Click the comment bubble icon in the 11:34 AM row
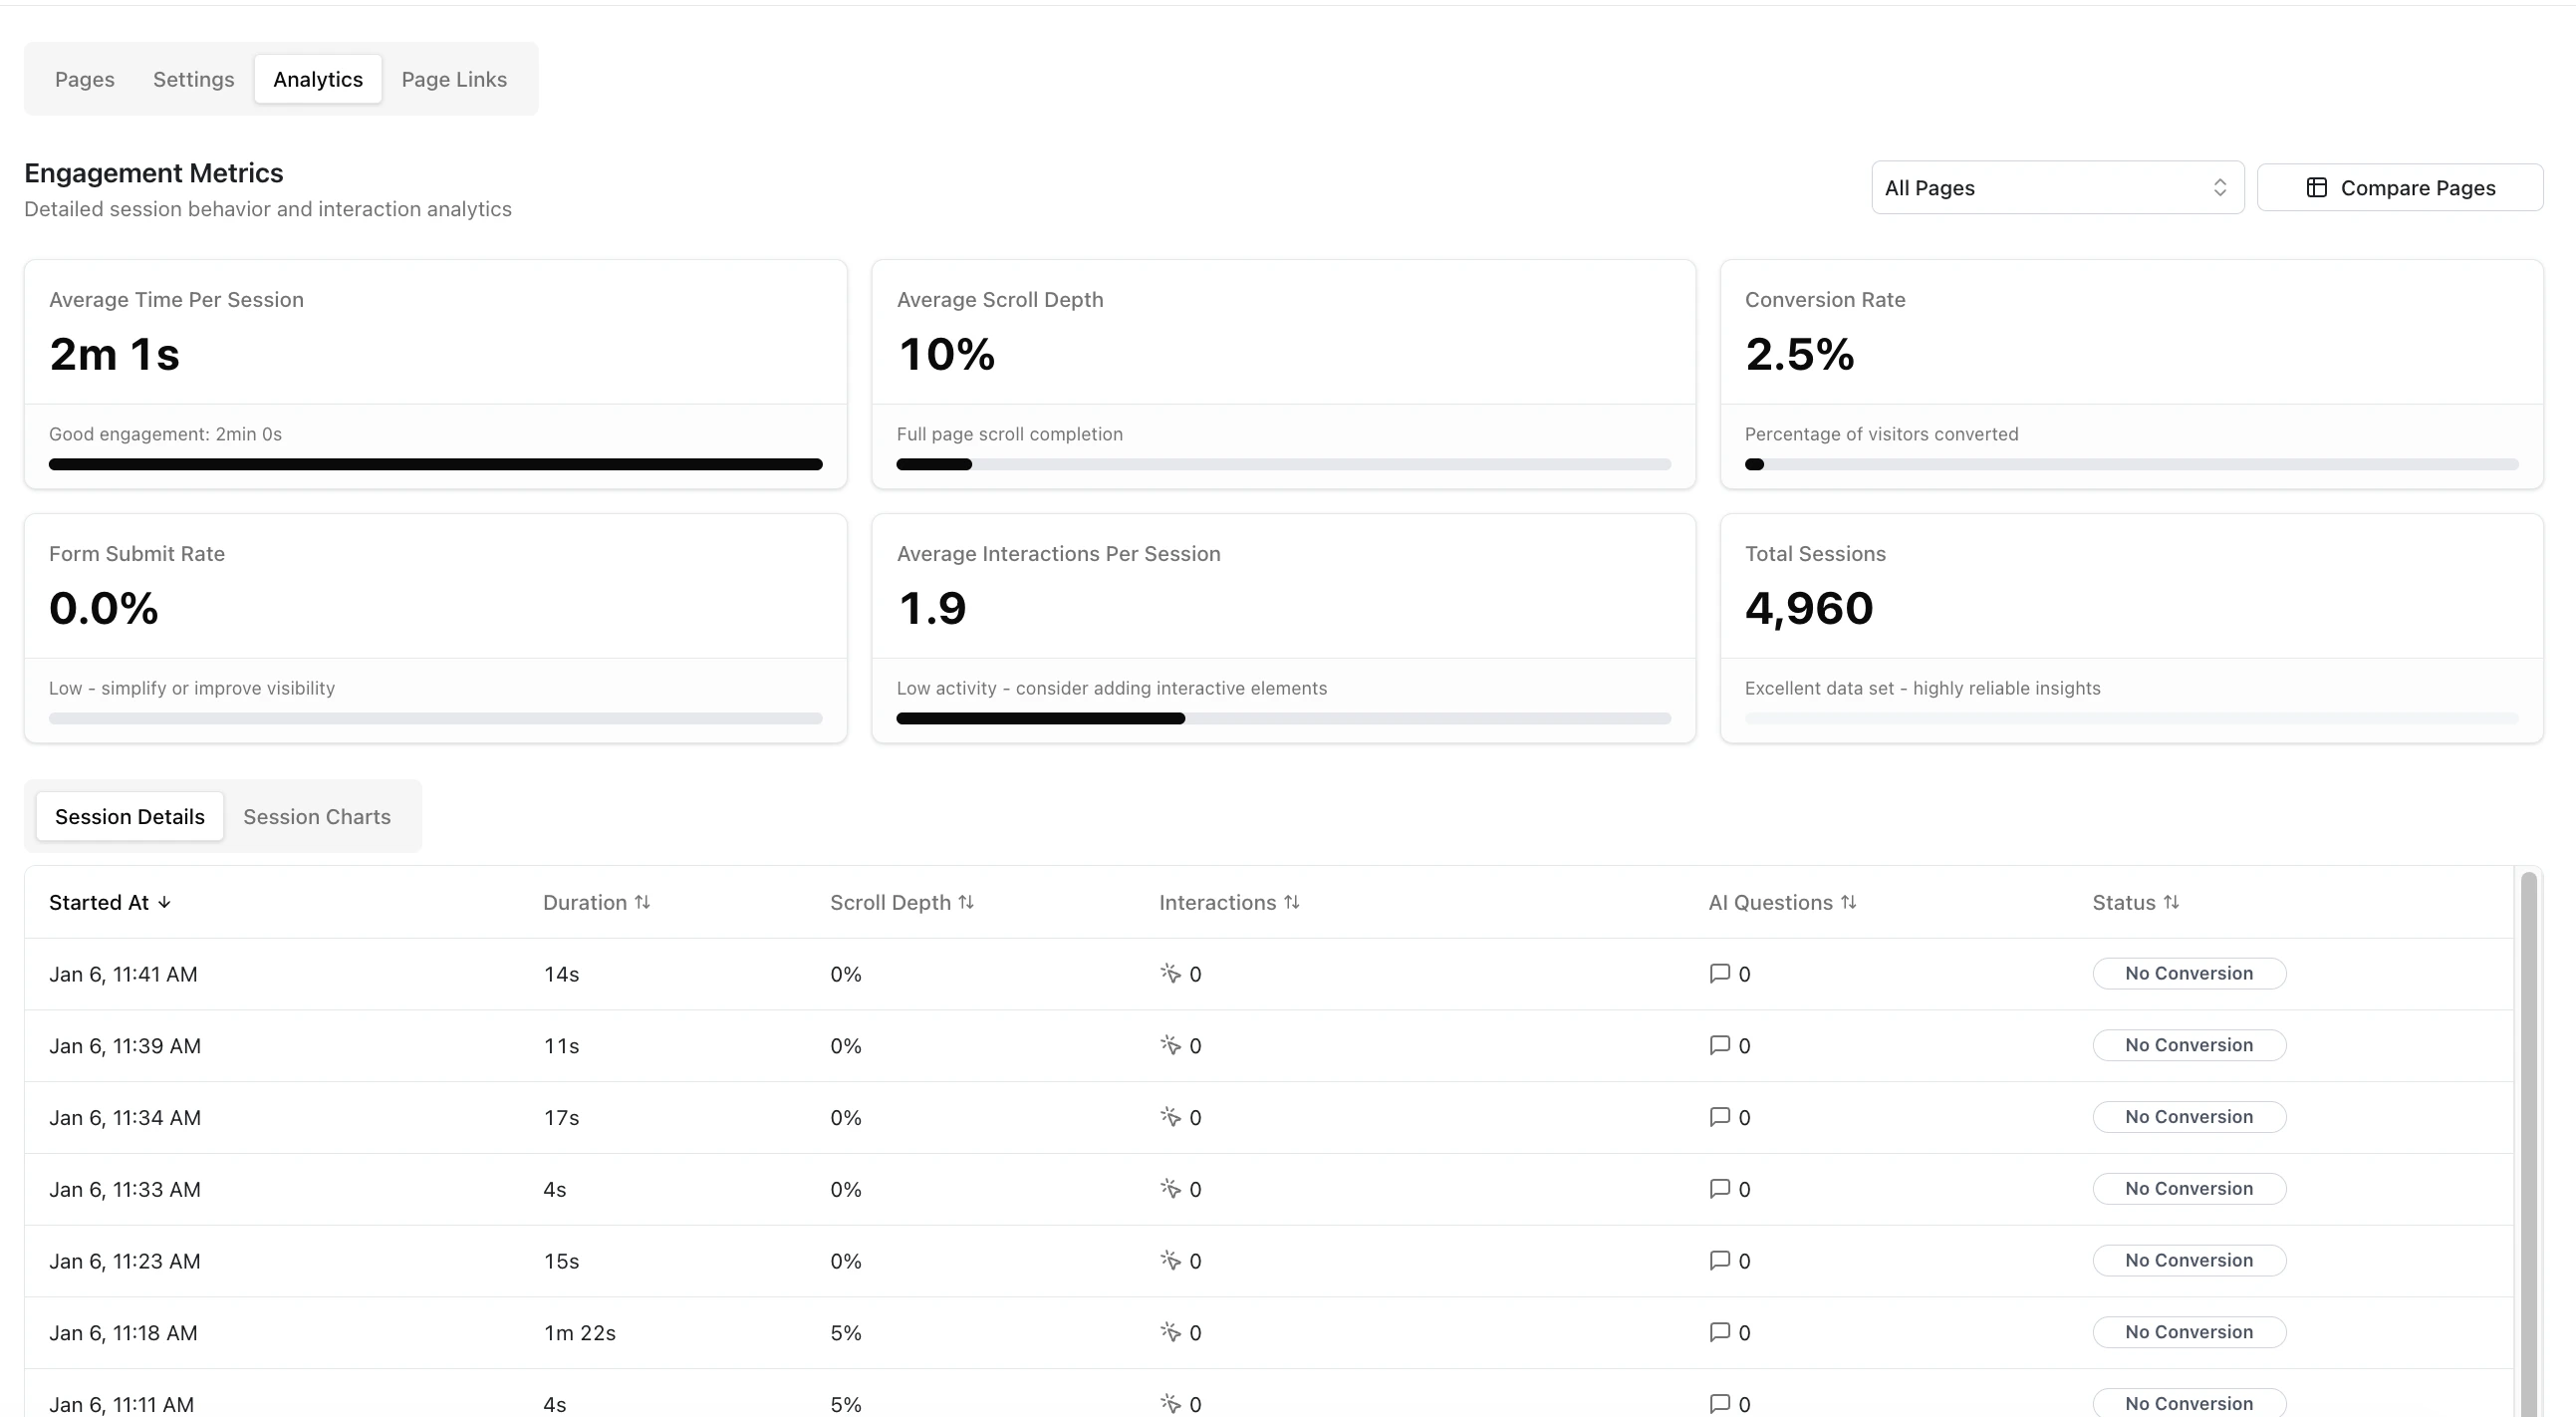The width and height of the screenshot is (2576, 1417). (1718, 1117)
